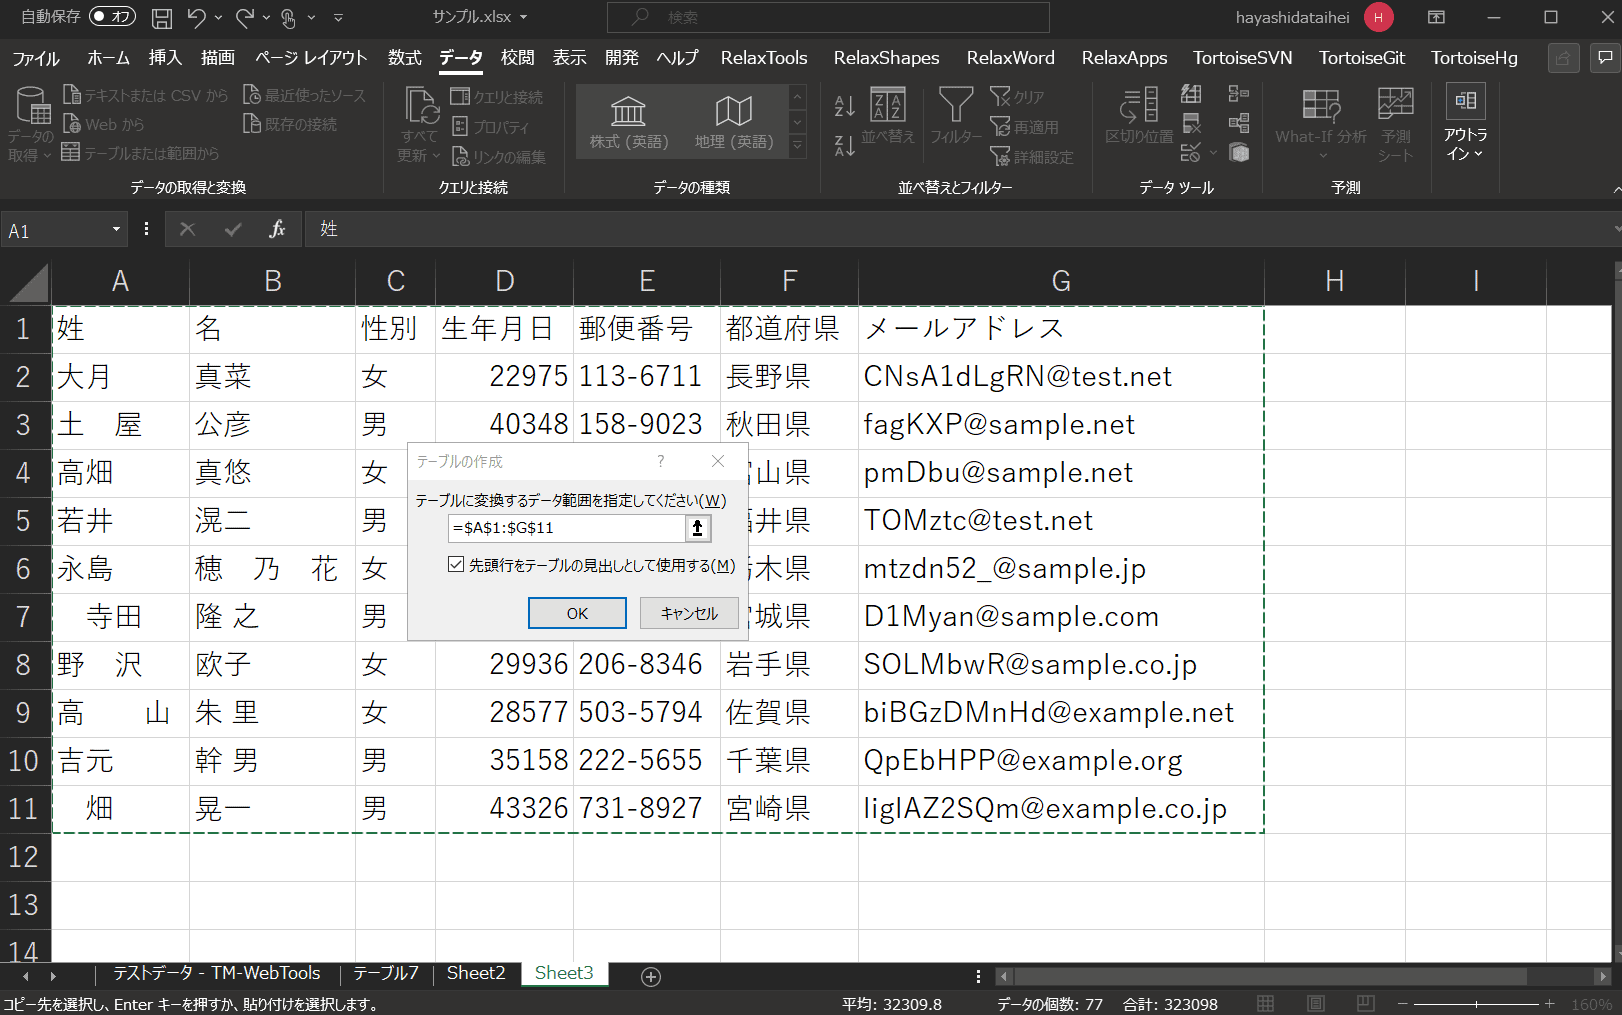Click Cancel (キャンセル) in the dialog

tap(689, 613)
